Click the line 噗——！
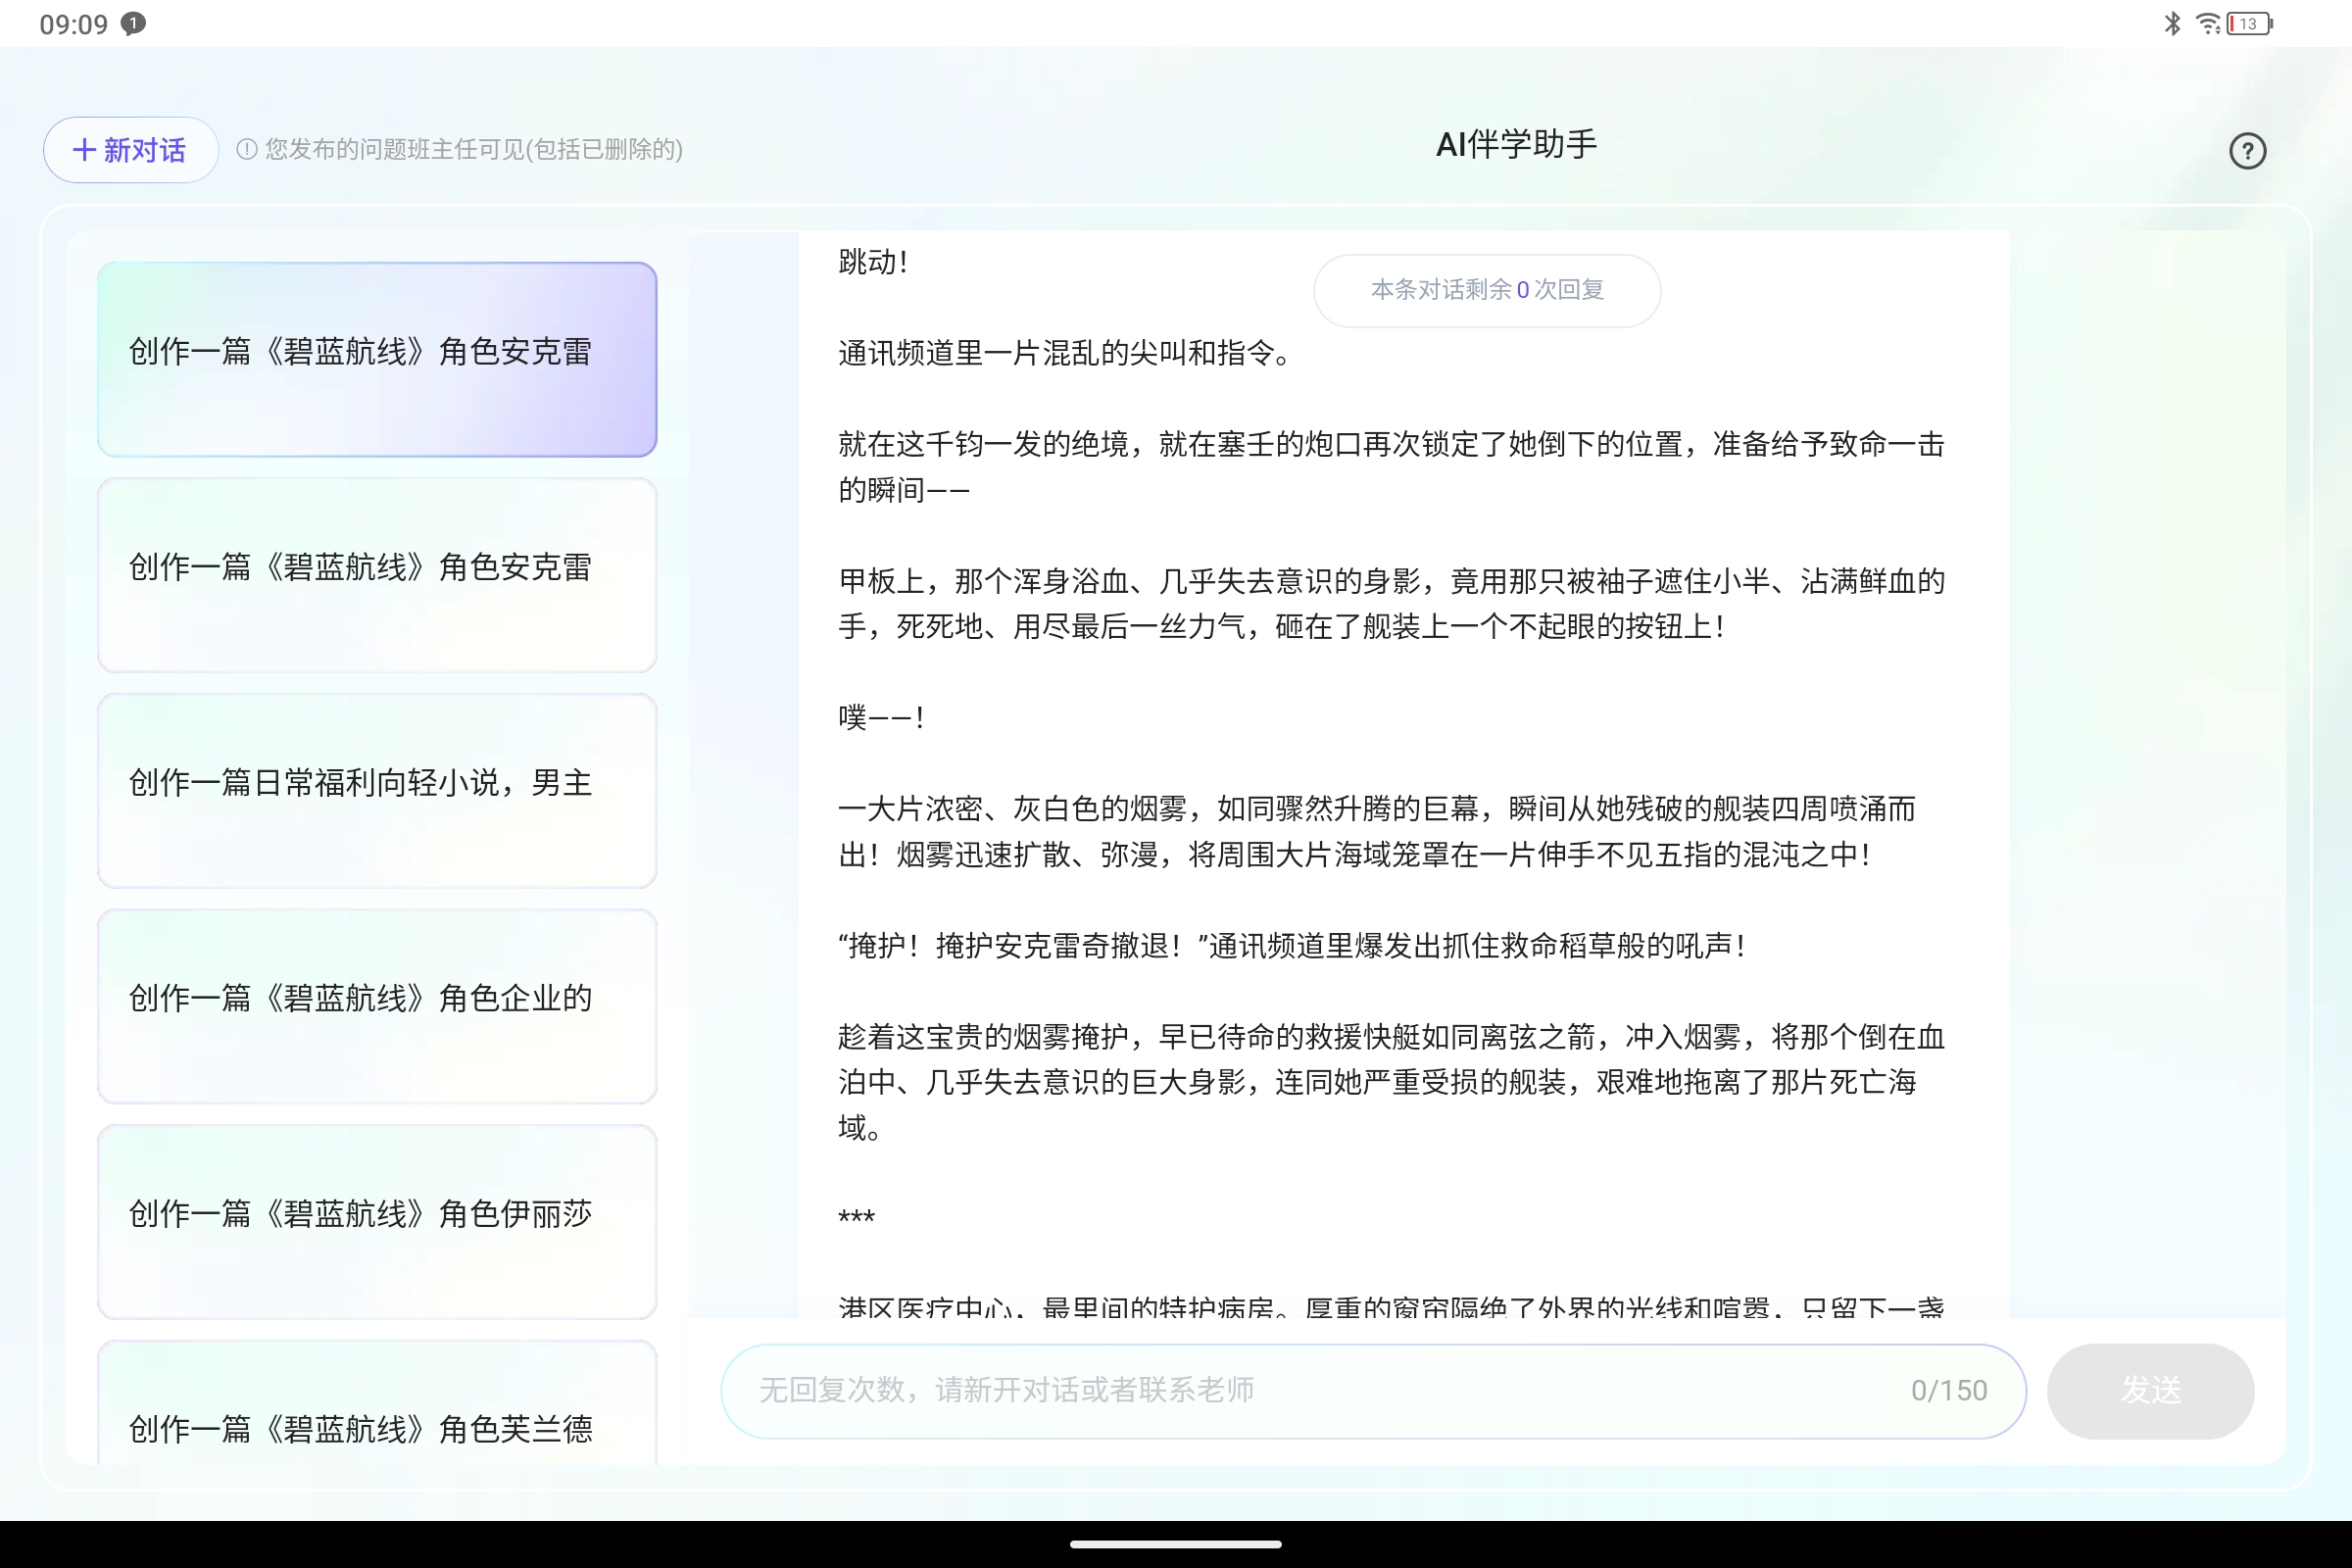 [x=881, y=717]
